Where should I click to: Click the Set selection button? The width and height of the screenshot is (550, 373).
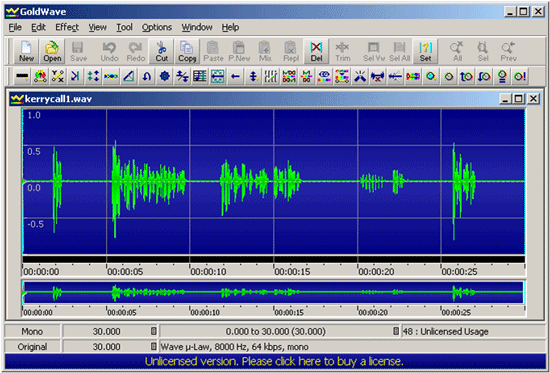[425, 51]
